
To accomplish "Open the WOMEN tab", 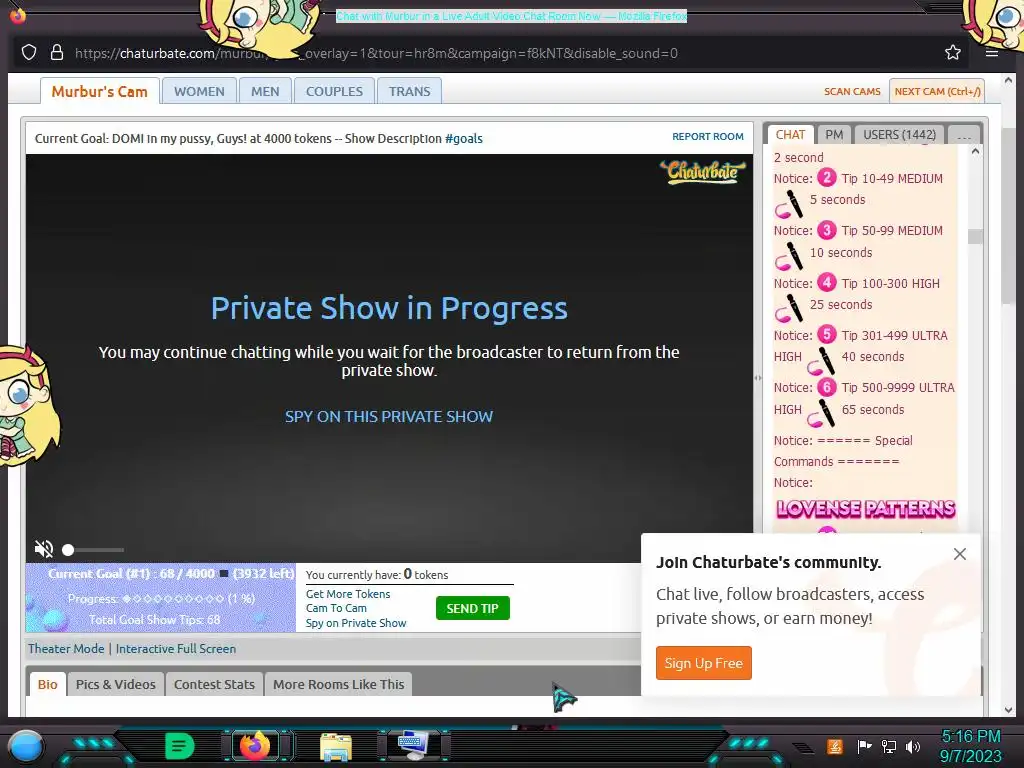I will pyautogui.click(x=199, y=91).
